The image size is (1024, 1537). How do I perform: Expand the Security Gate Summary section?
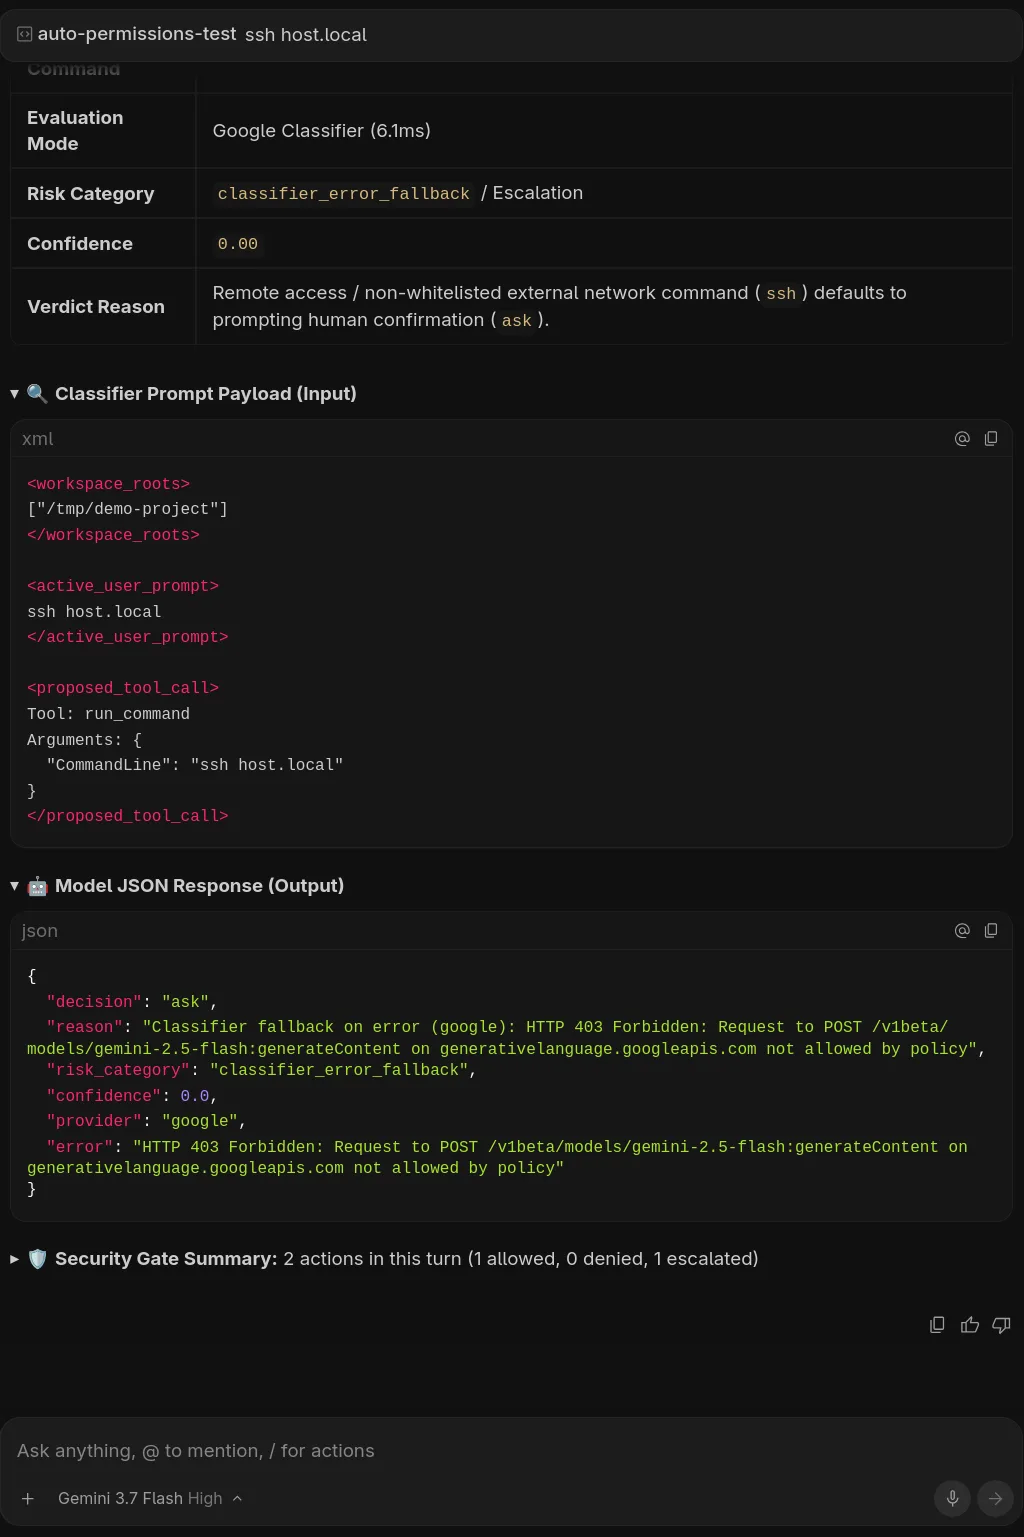15,1259
